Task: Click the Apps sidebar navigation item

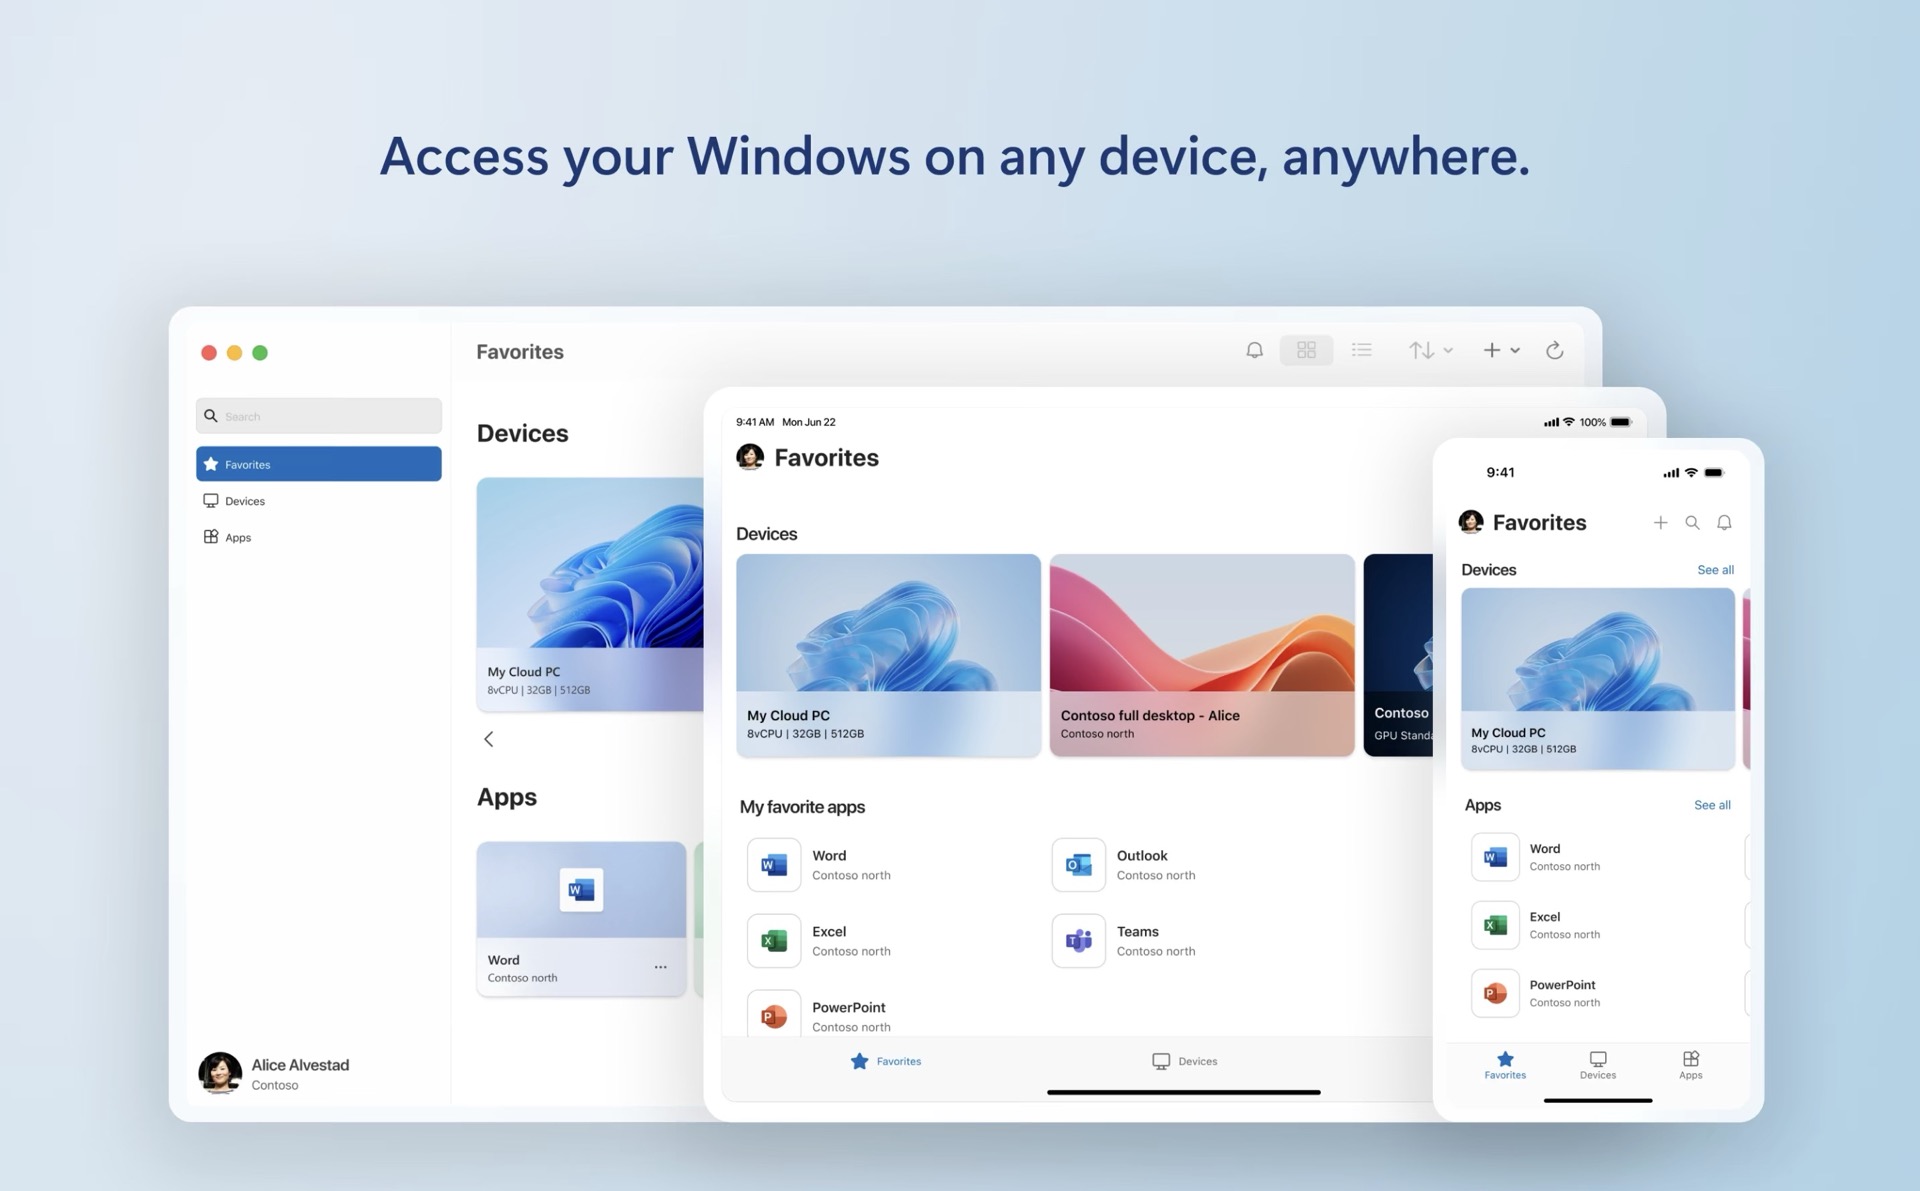Action: (239, 536)
